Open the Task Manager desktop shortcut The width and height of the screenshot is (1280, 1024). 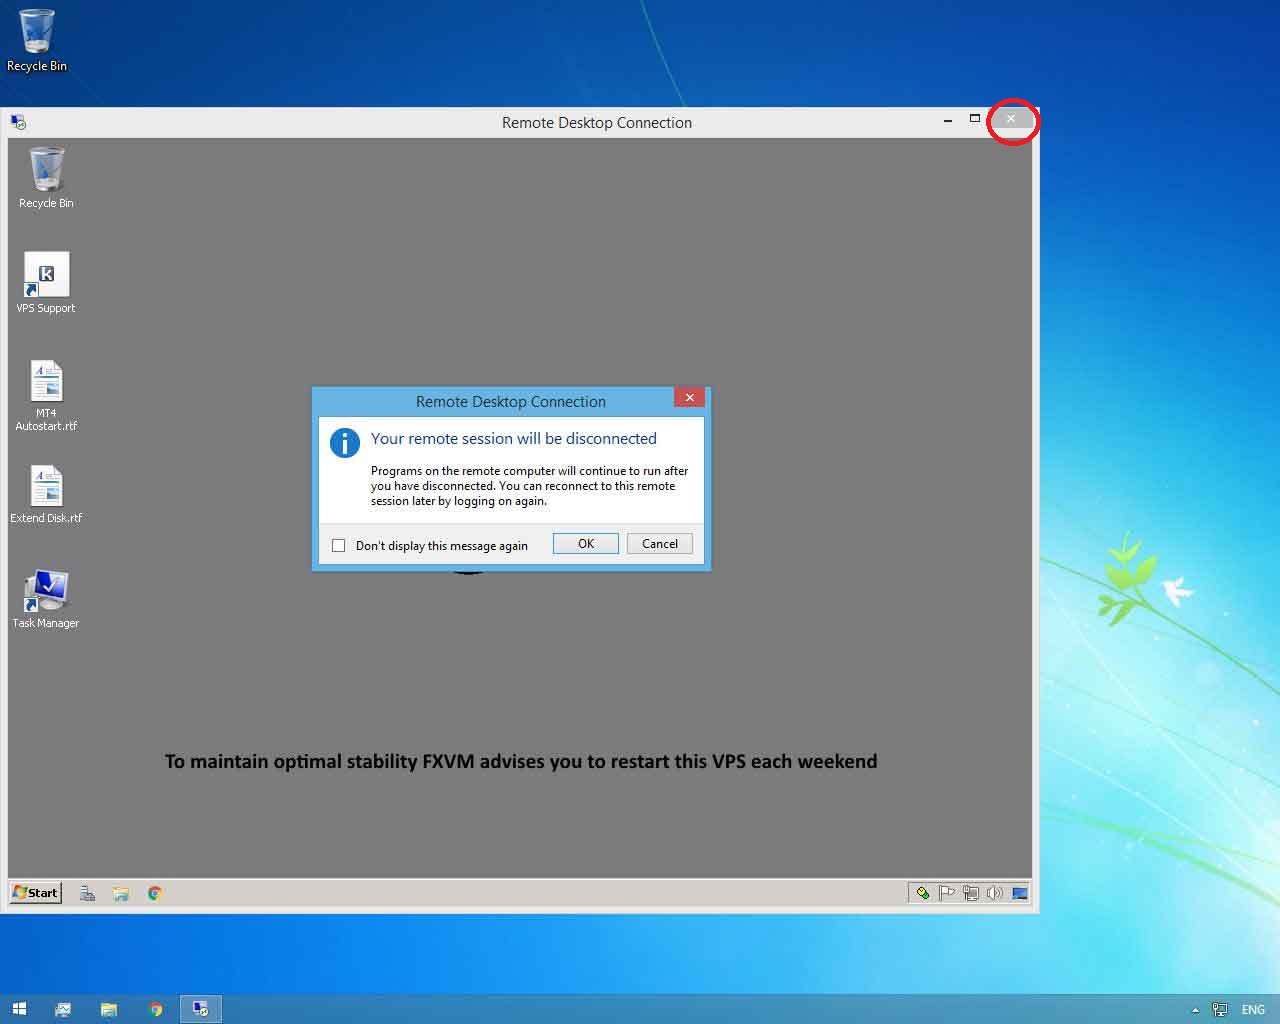[x=46, y=592]
